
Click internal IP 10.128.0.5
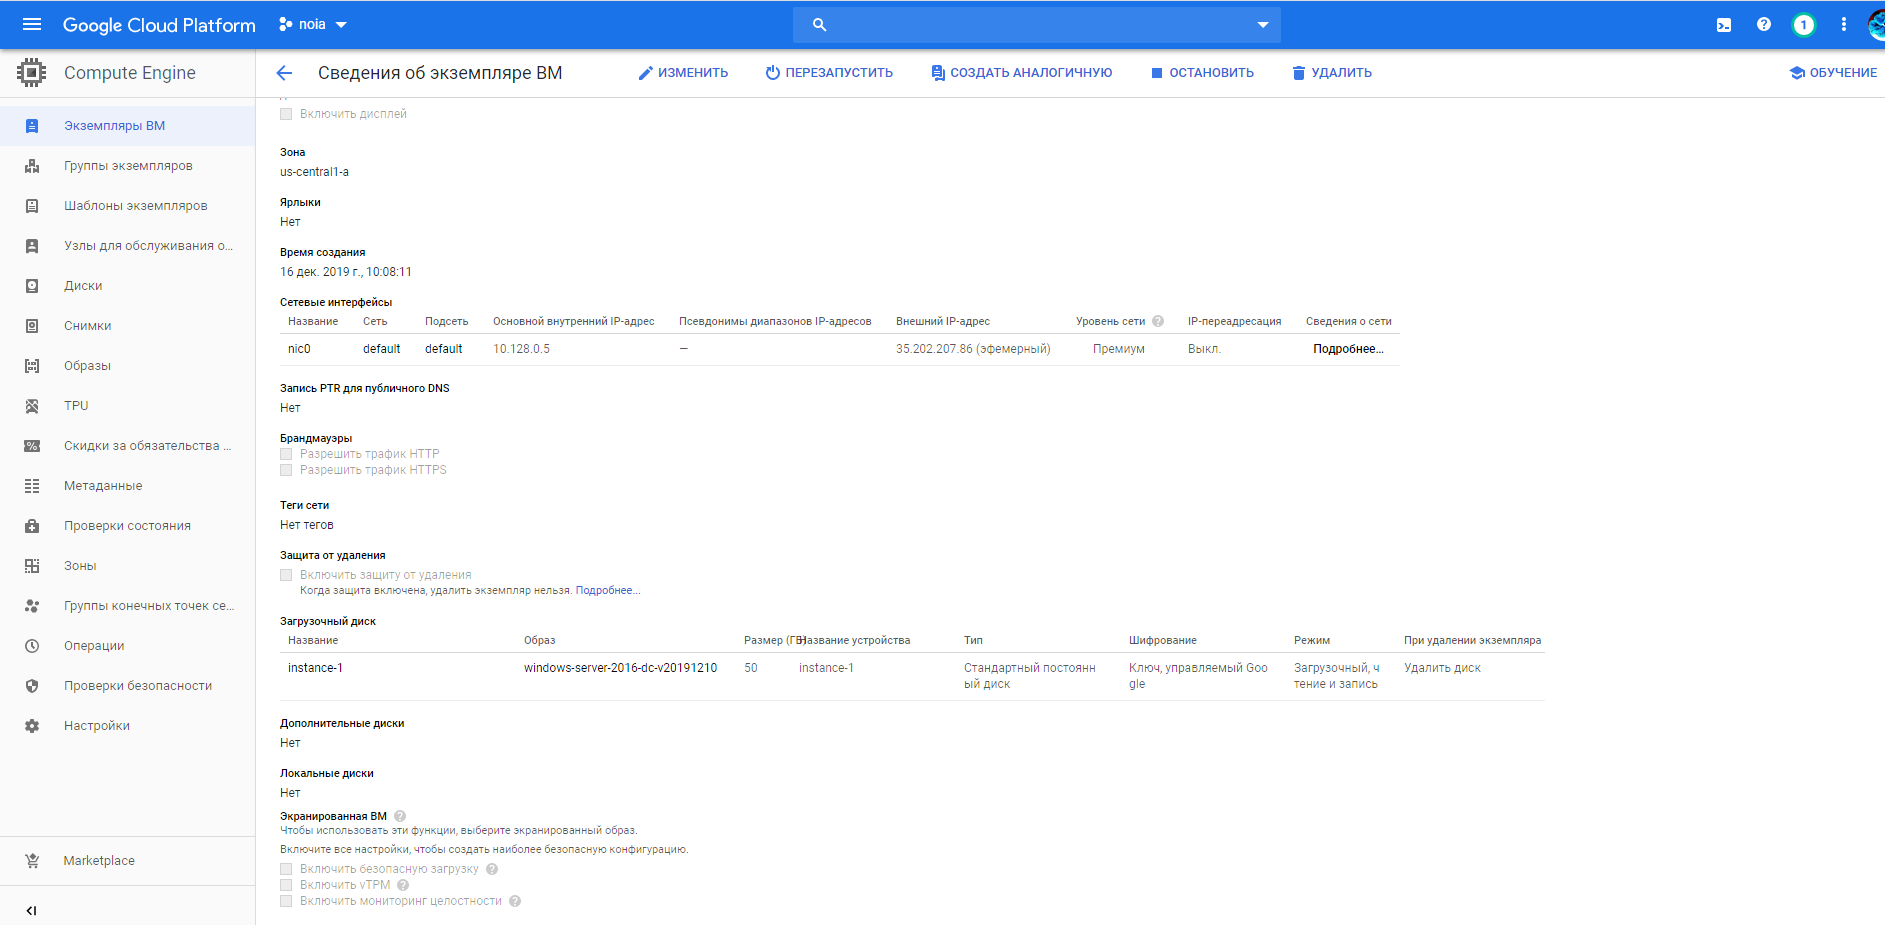[x=521, y=349]
